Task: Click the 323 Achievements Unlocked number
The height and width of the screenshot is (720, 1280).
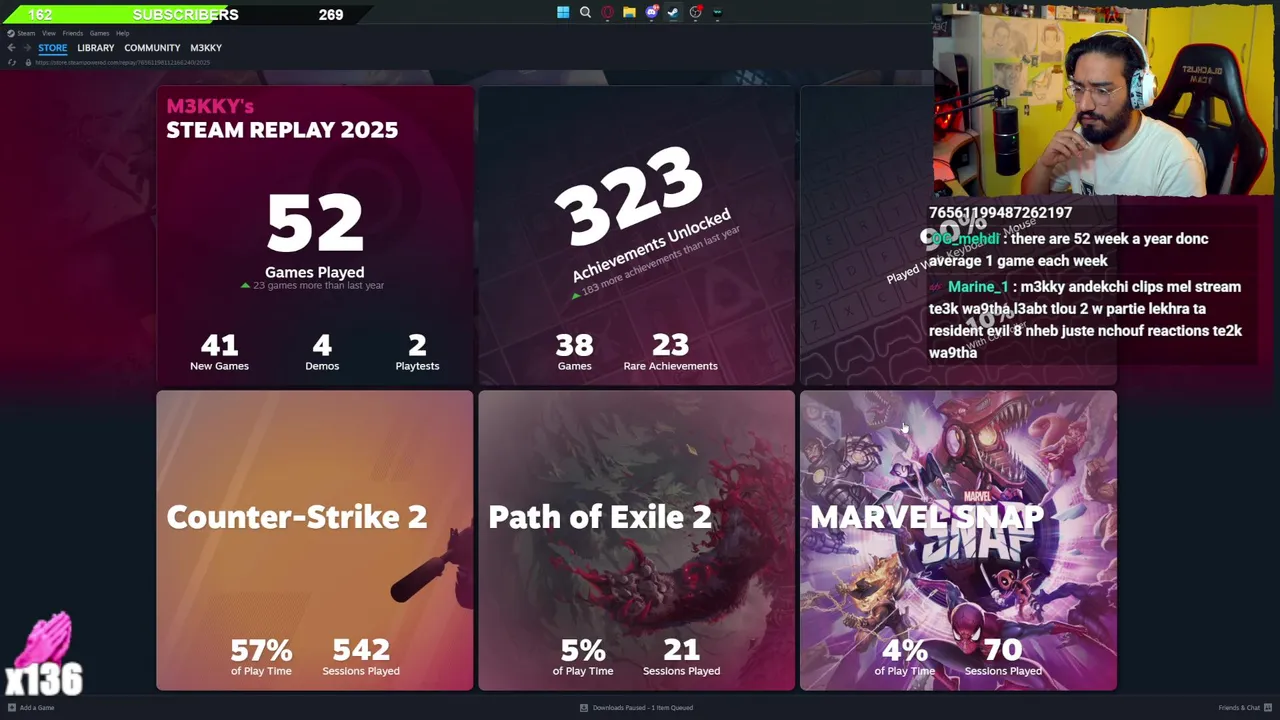Action: pyautogui.click(x=629, y=197)
